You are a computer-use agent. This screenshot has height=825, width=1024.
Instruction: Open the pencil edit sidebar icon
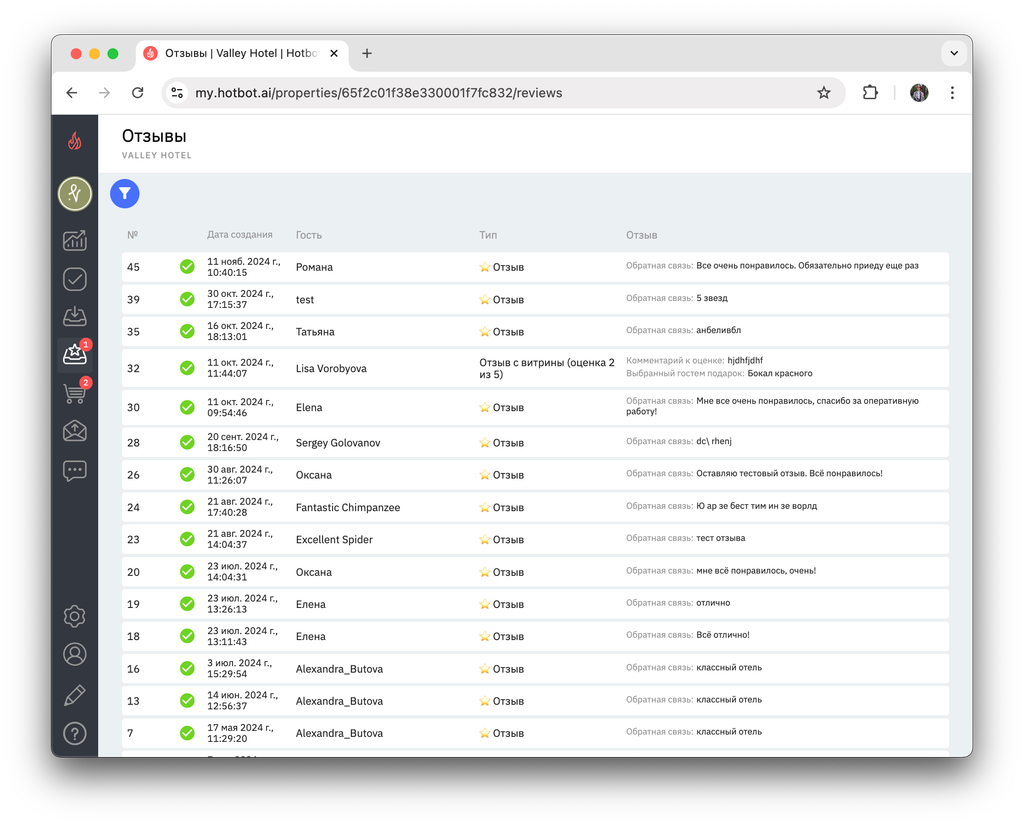click(74, 694)
